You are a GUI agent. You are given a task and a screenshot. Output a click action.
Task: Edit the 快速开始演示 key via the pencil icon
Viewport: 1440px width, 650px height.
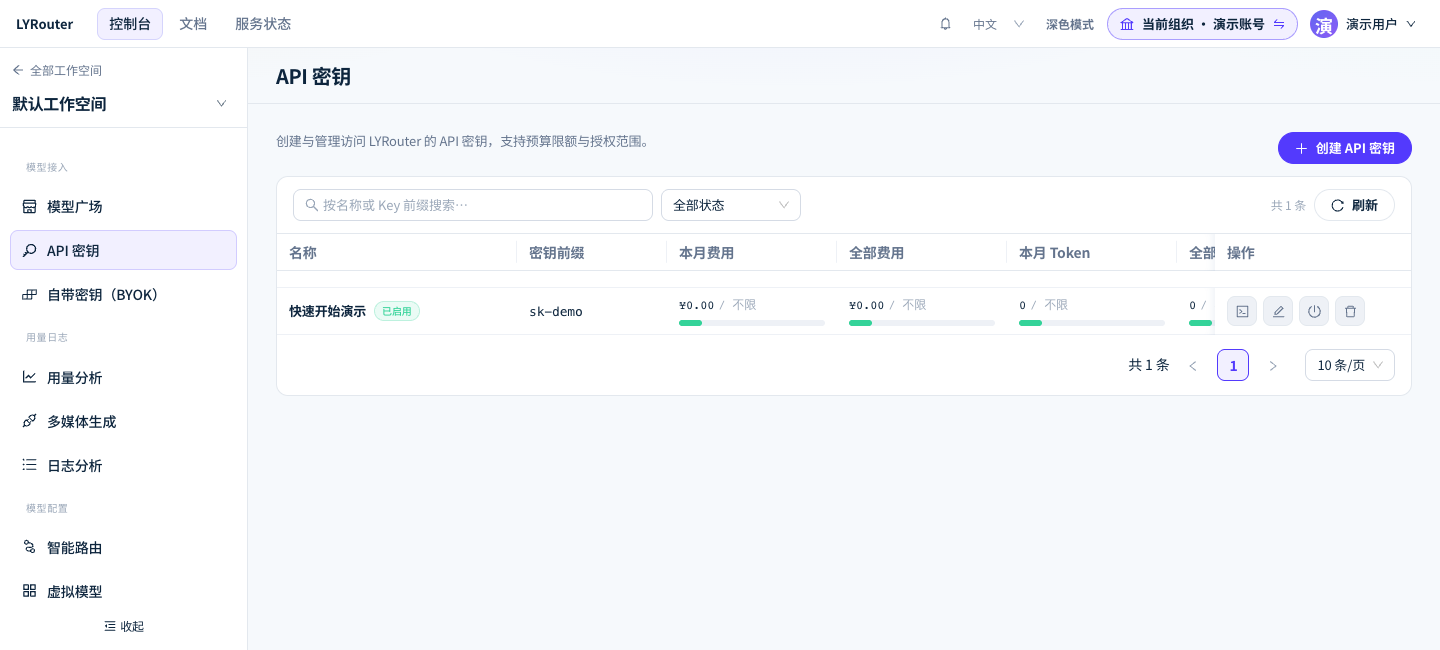[1278, 311]
